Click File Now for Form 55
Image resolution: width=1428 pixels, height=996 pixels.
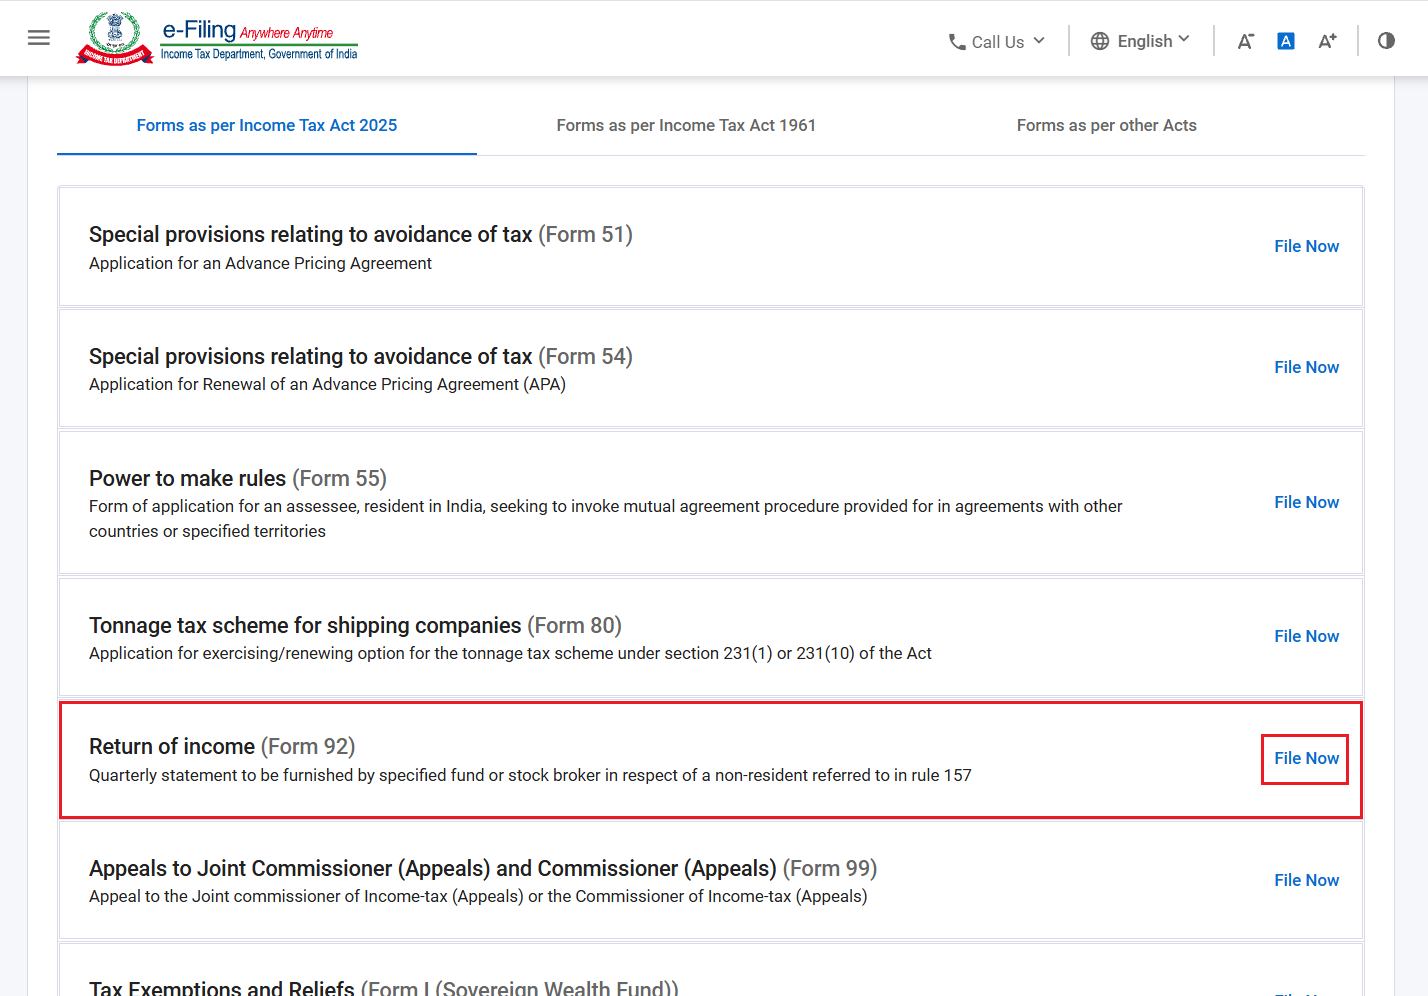point(1306,502)
